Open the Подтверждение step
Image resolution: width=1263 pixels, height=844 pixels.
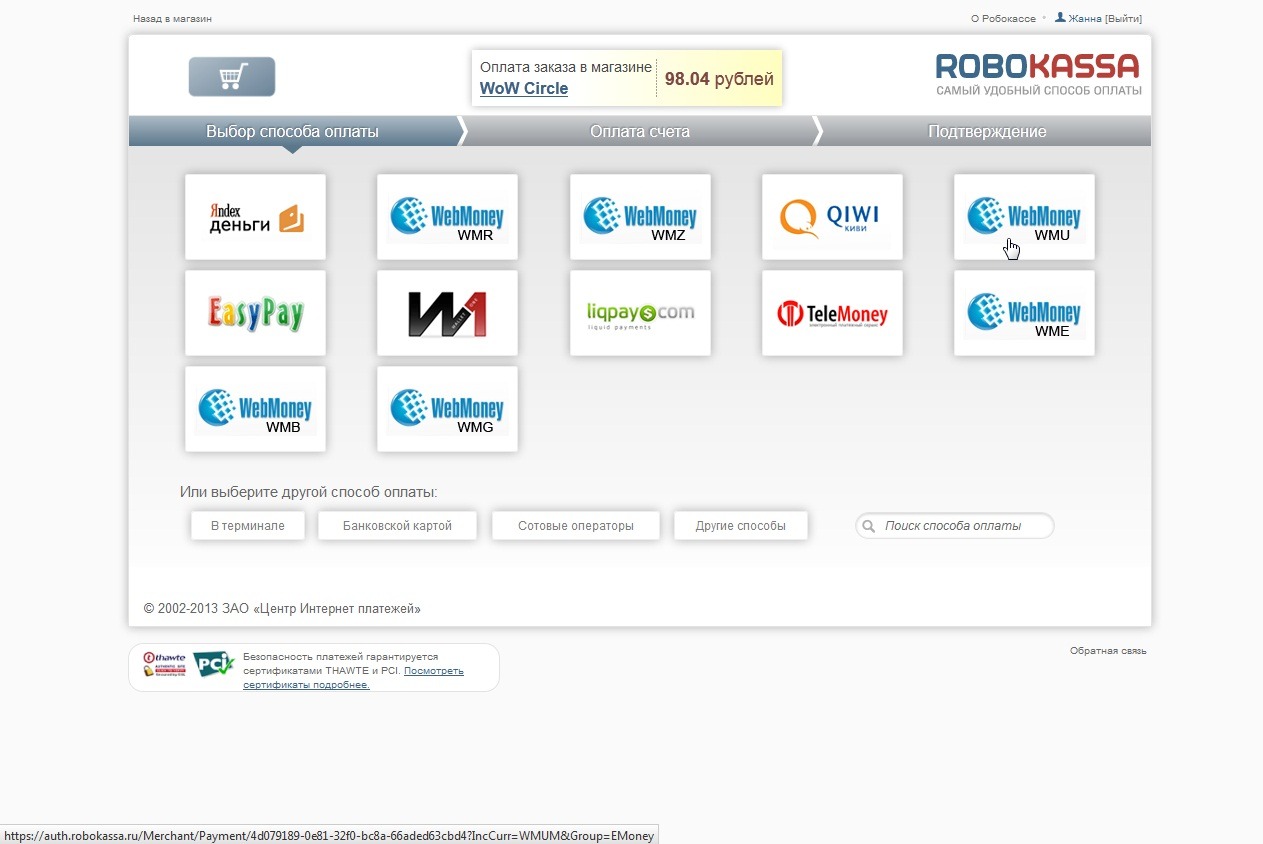pos(987,131)
